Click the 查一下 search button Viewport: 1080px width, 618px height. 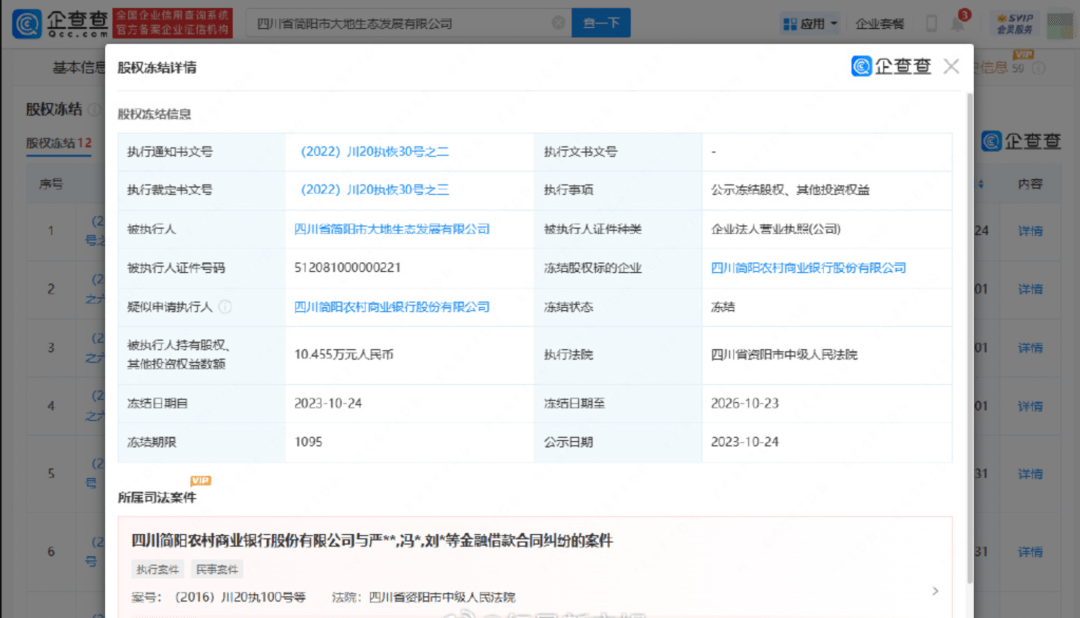pyautogui.click(x=600, y=23)
